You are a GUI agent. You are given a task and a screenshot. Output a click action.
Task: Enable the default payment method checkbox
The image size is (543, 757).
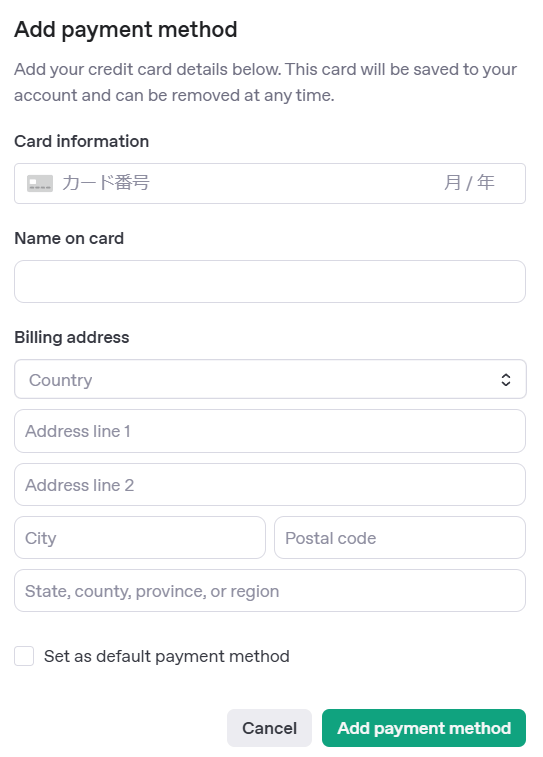[24, 656]
